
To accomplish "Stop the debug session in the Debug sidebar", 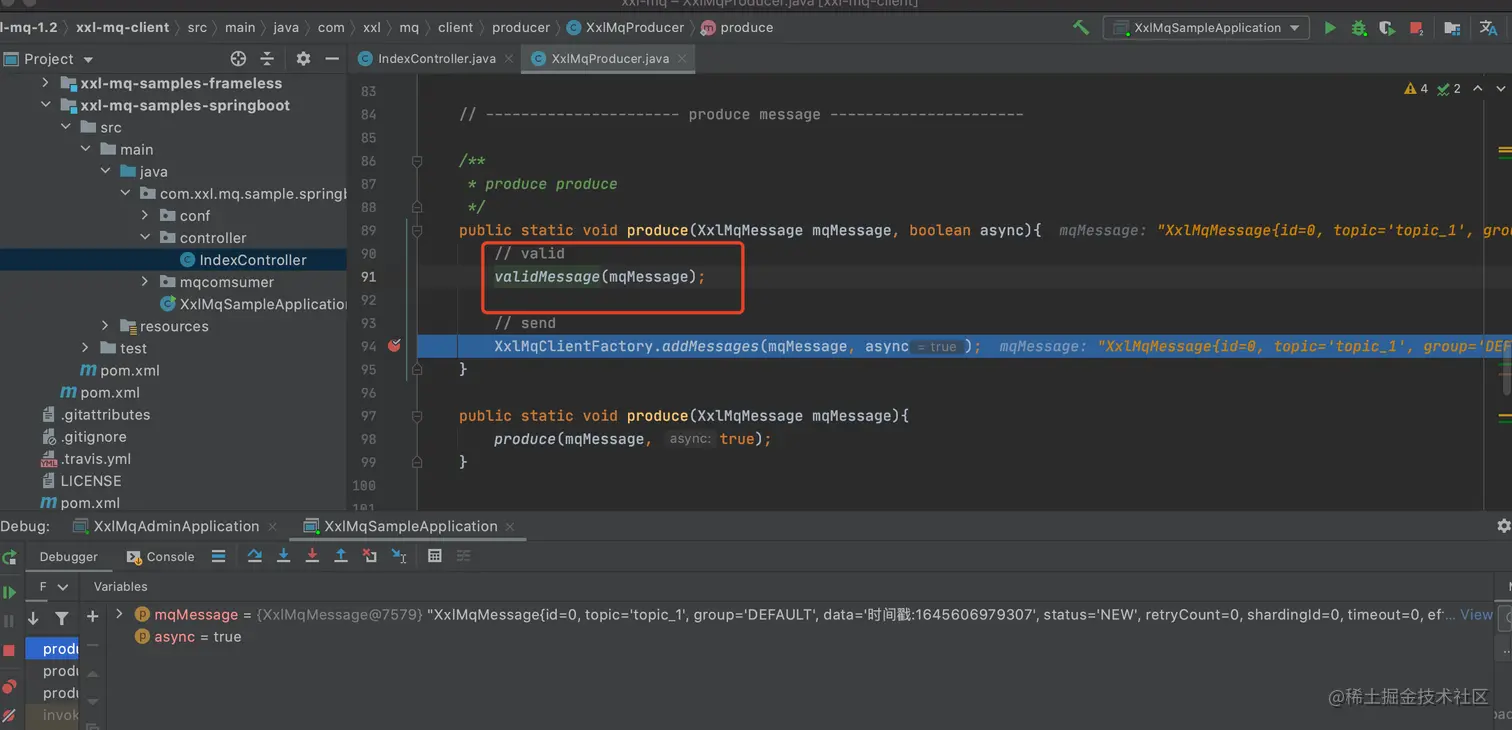I will pos(9,651).
